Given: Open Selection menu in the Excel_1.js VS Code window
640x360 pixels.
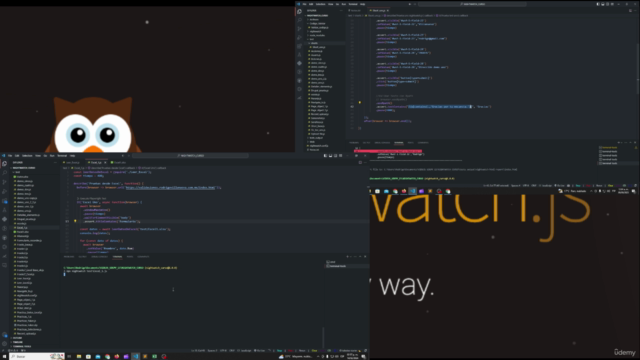Looking at the screenshot, I should (27, 156).
